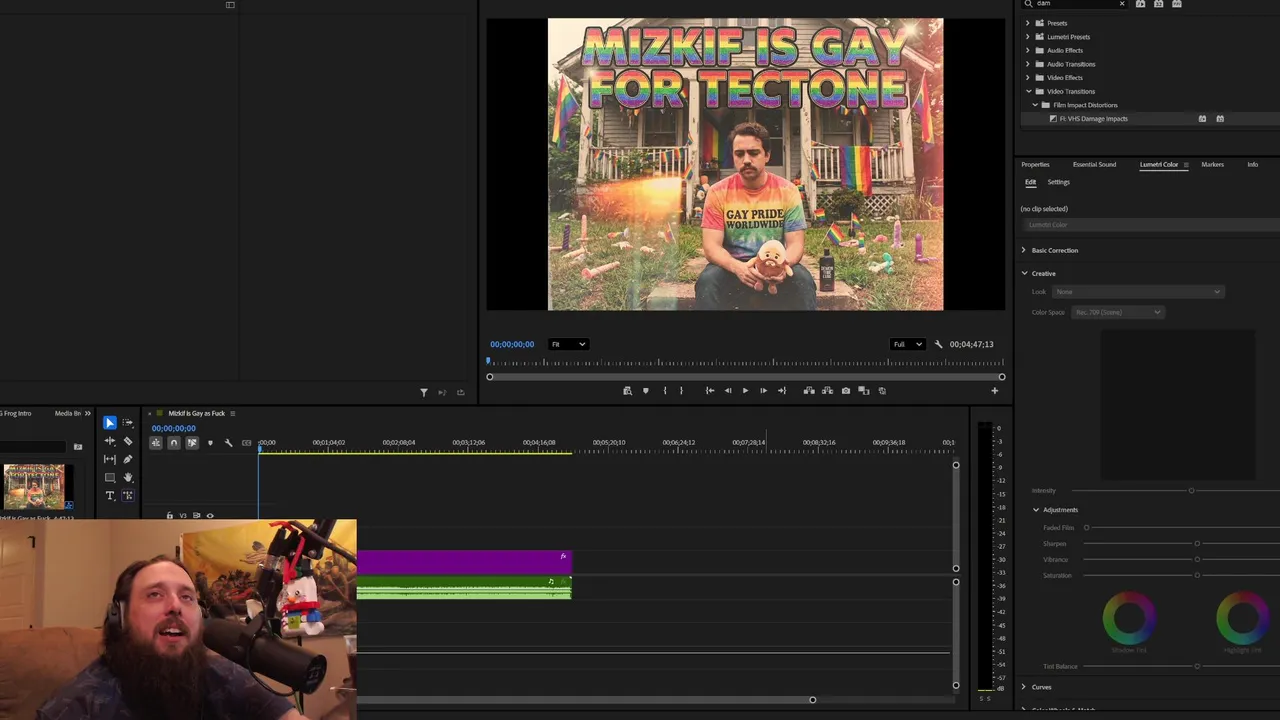Screen dimensions: 1280x720
Task: Switch to the Properties tab
Action: tap(1035, 164)
